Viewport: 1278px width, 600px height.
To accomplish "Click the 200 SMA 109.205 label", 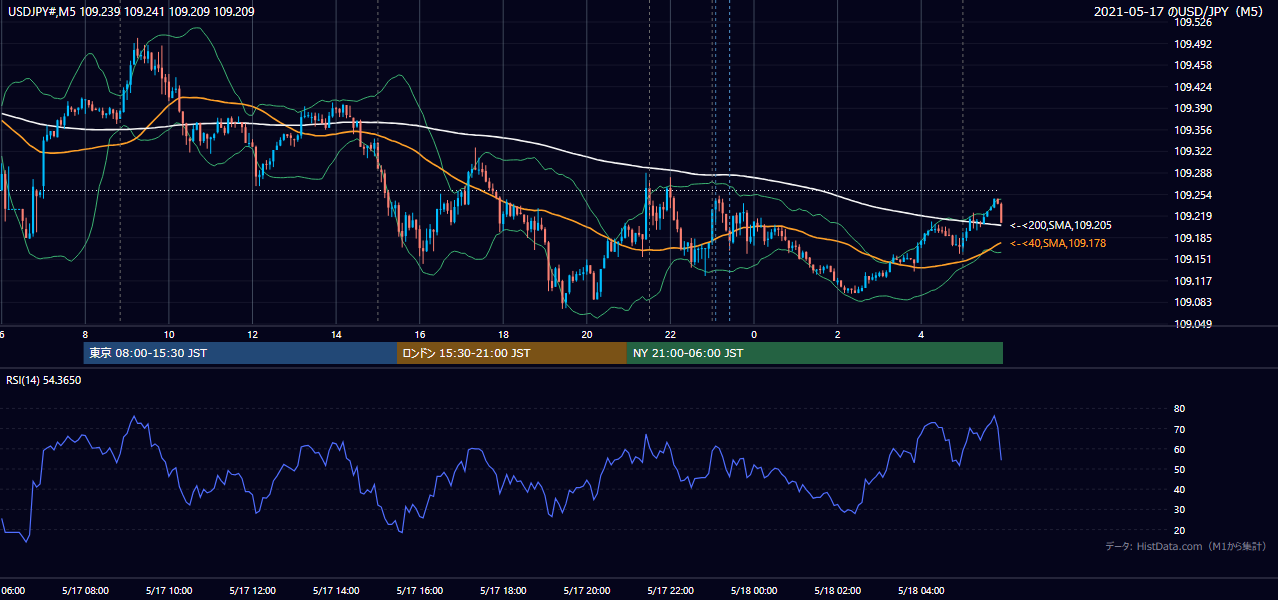I will coord(1061,226).
